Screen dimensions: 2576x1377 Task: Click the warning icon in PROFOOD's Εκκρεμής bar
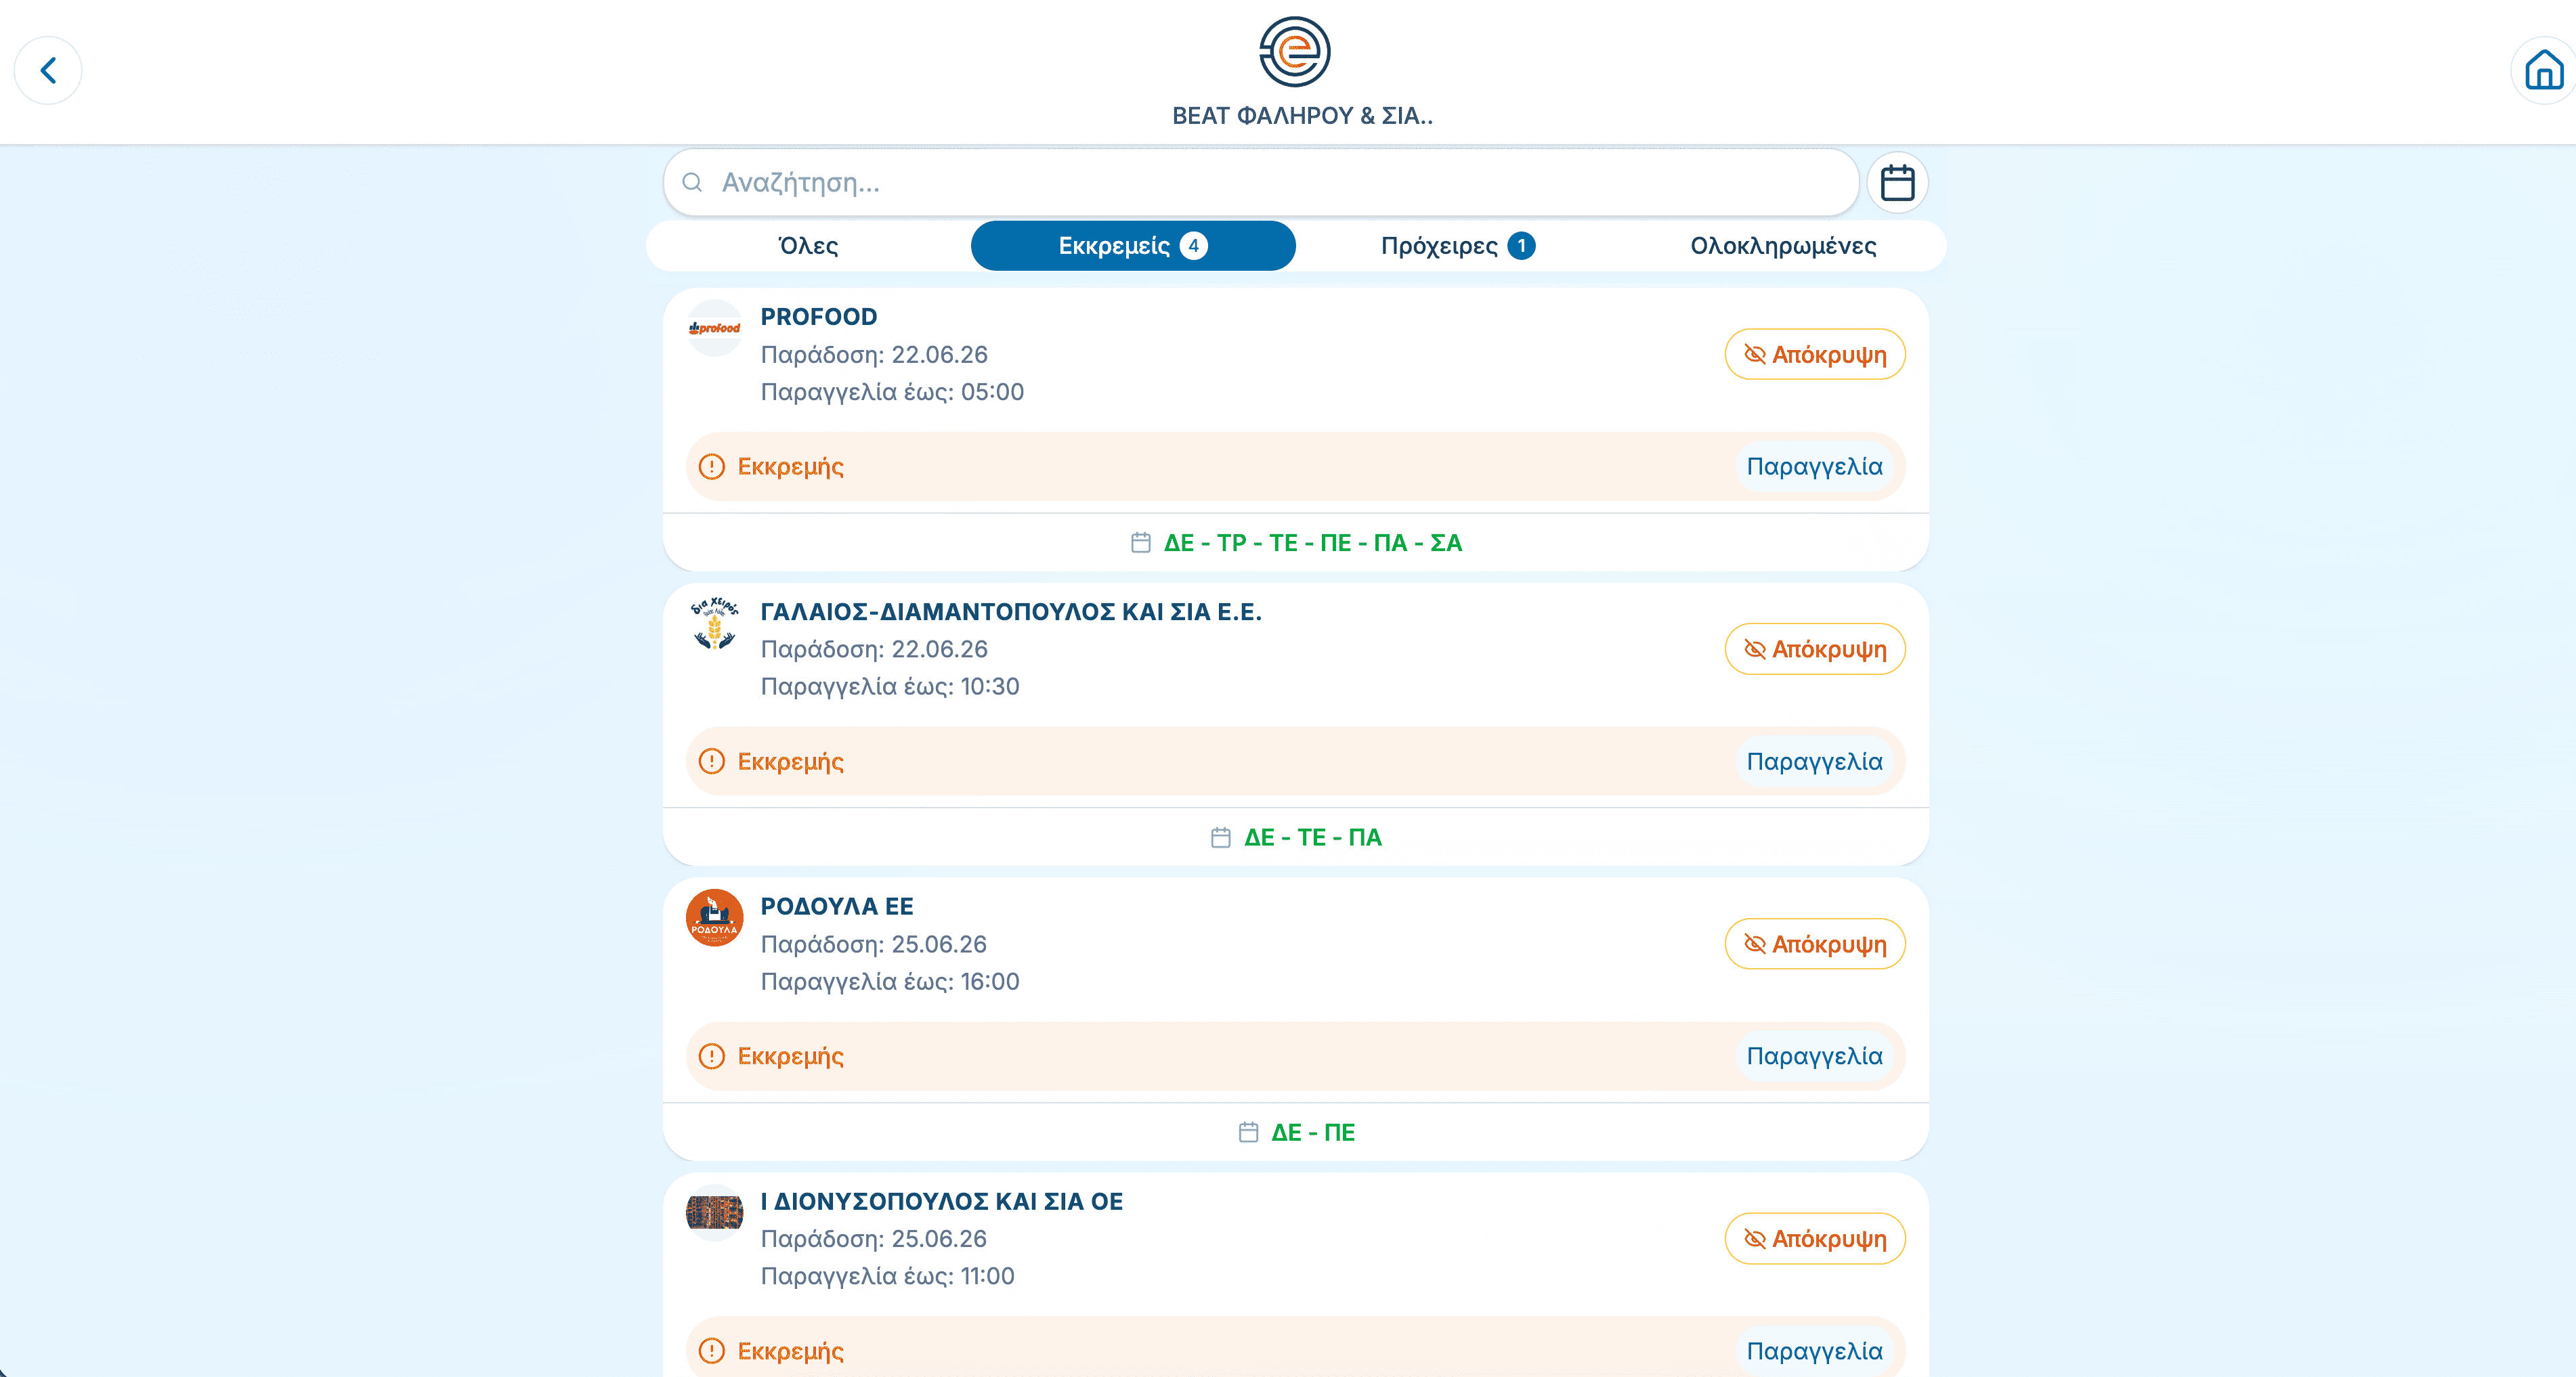point(711,467)
